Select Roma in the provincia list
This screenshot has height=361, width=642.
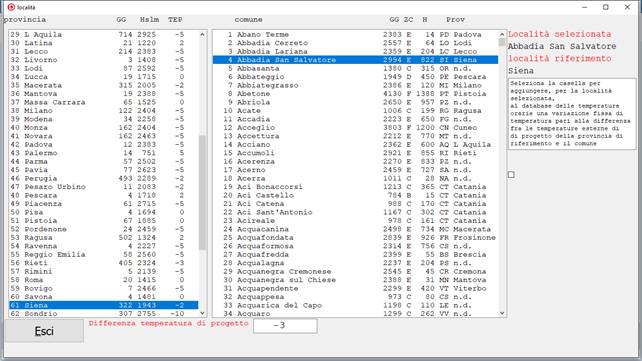click(x=104, y=280)
